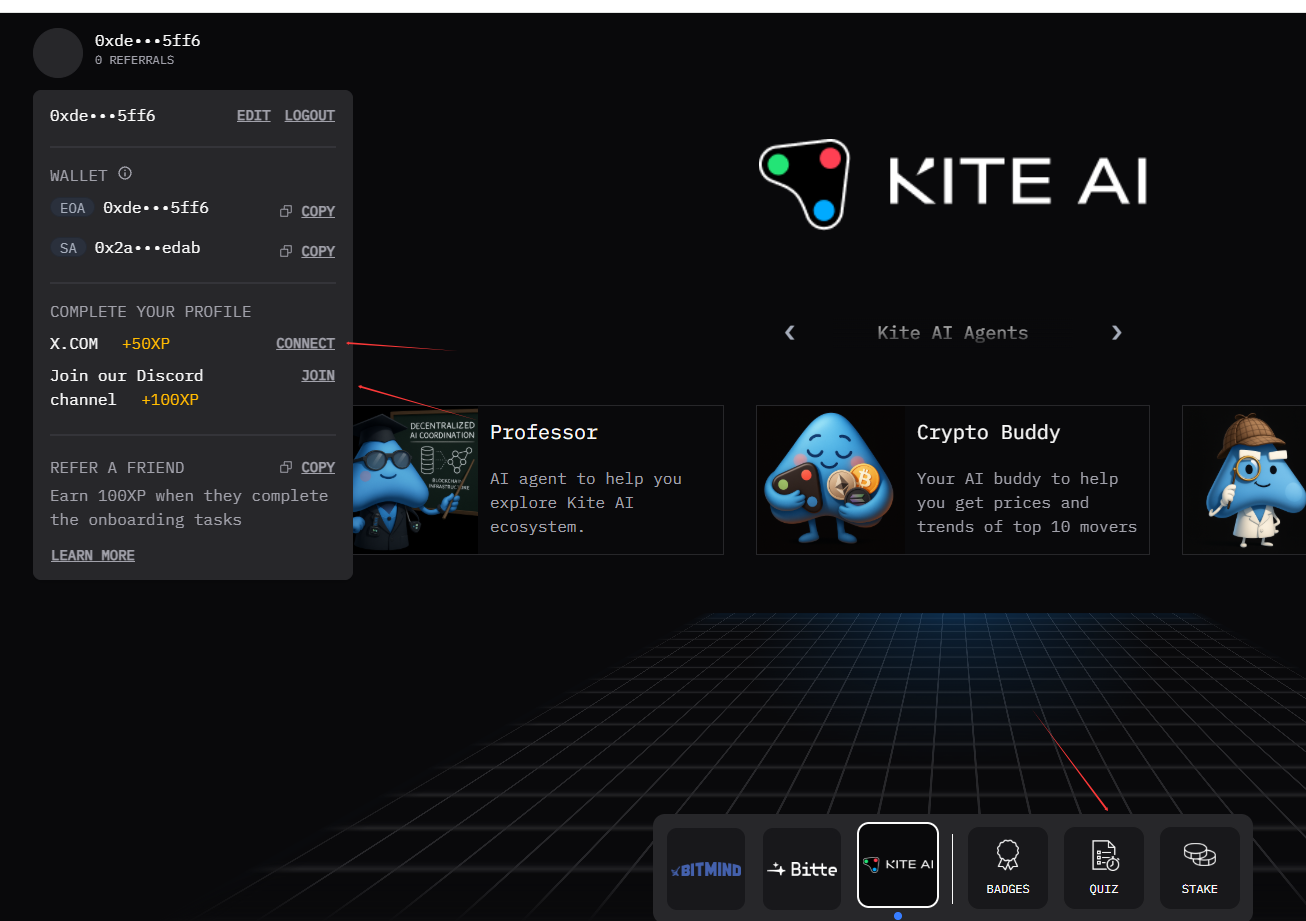The height and width of the screenshot is (921, 1306).
Task: Click COPY next to the SA wallet address
Action: pos(318,250)
